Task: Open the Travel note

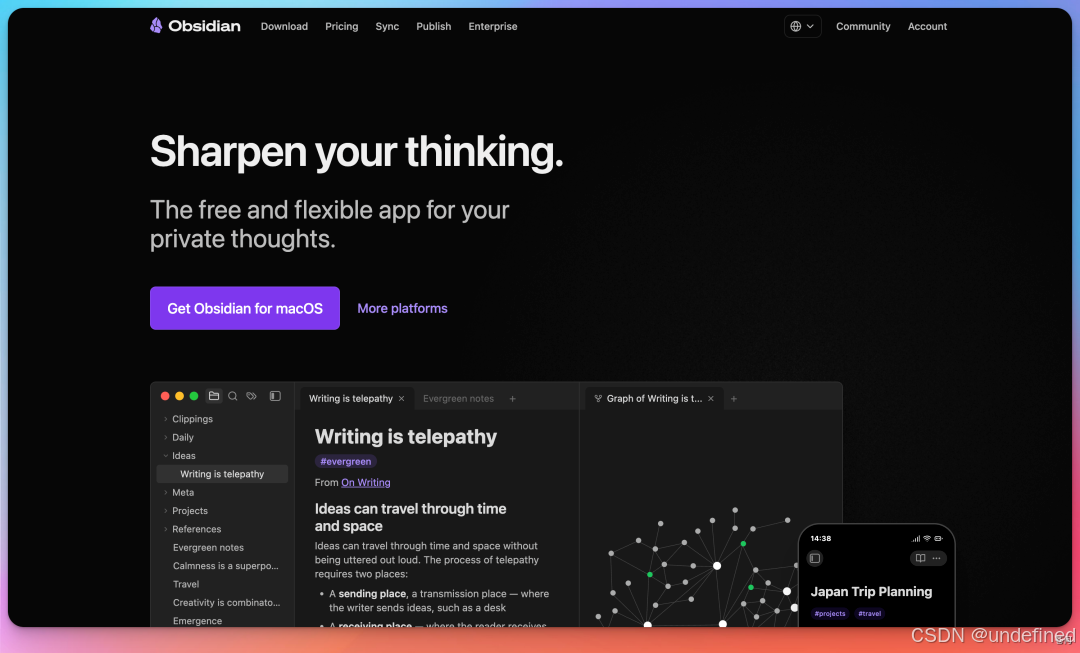Action: (x=186, y=584)
